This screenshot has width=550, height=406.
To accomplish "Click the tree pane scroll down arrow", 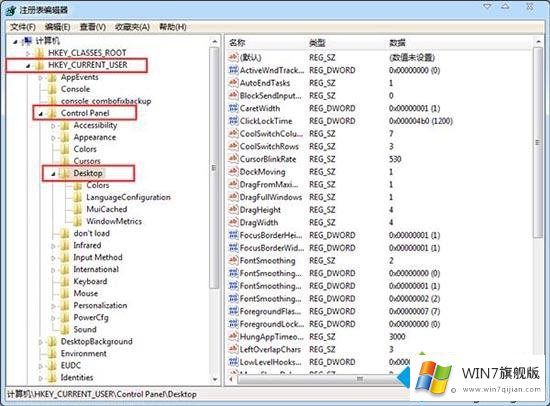I will [215, 380].
